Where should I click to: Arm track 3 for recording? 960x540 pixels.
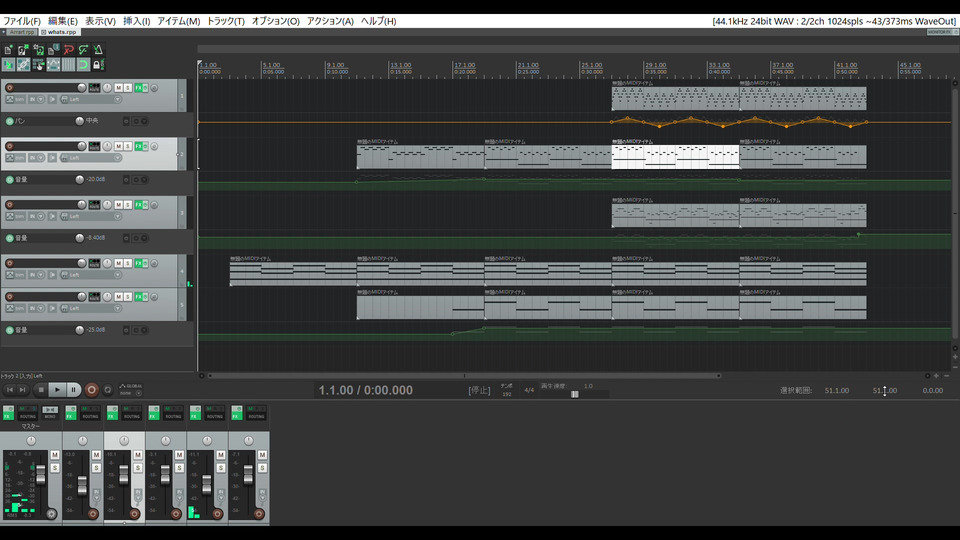(10, 204)
